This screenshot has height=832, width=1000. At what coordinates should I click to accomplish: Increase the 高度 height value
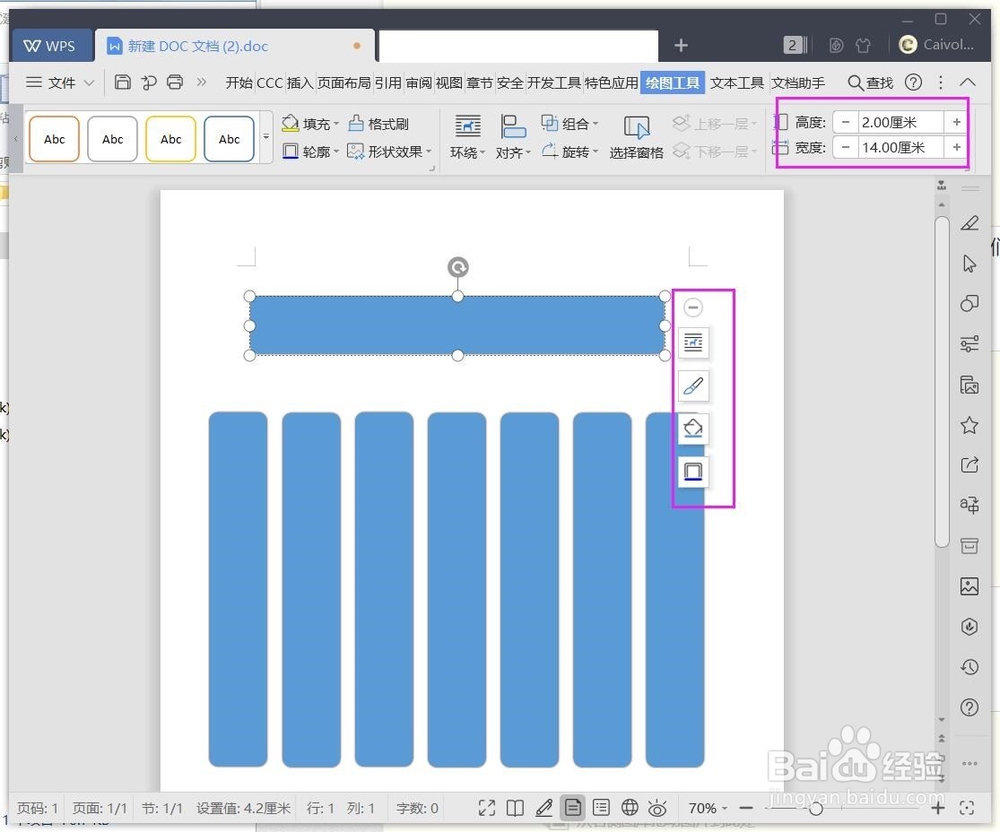[x=957, y=122]
